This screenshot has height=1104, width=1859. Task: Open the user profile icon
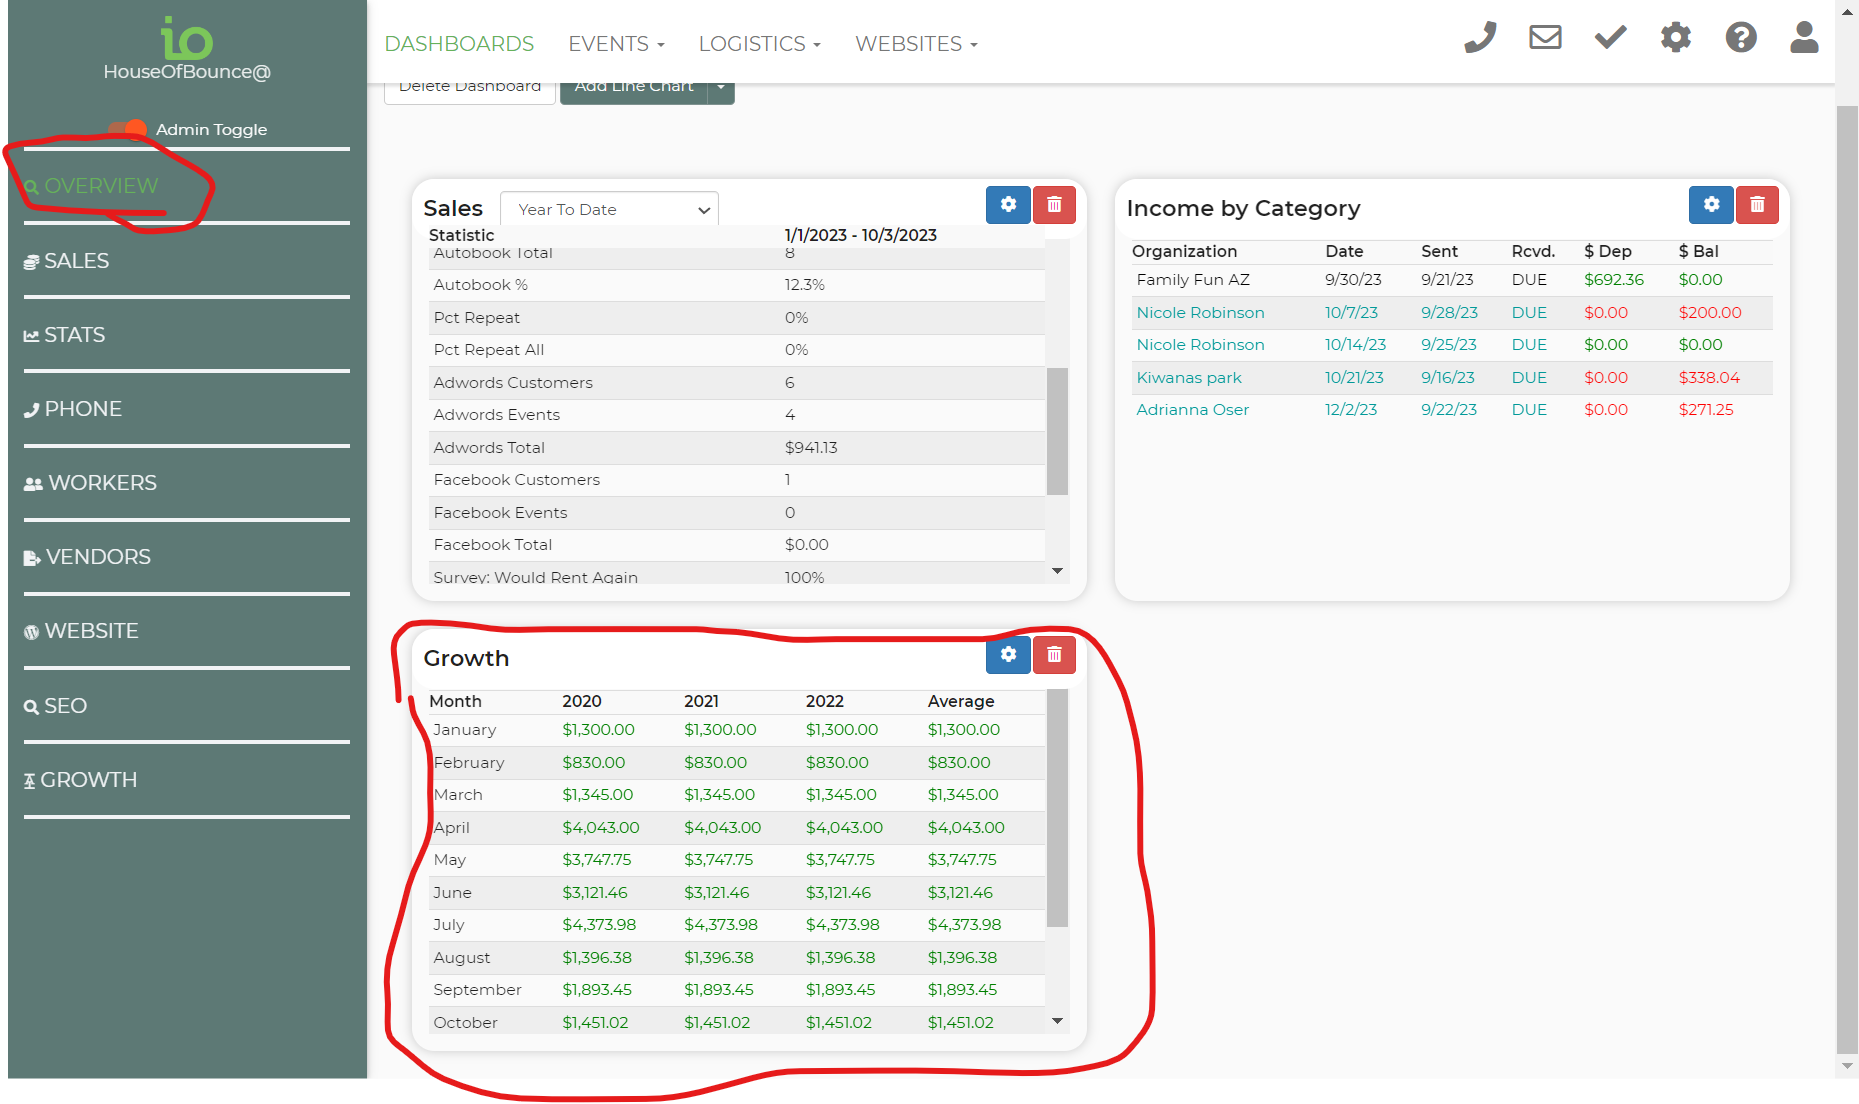(x=1804, y=38)
